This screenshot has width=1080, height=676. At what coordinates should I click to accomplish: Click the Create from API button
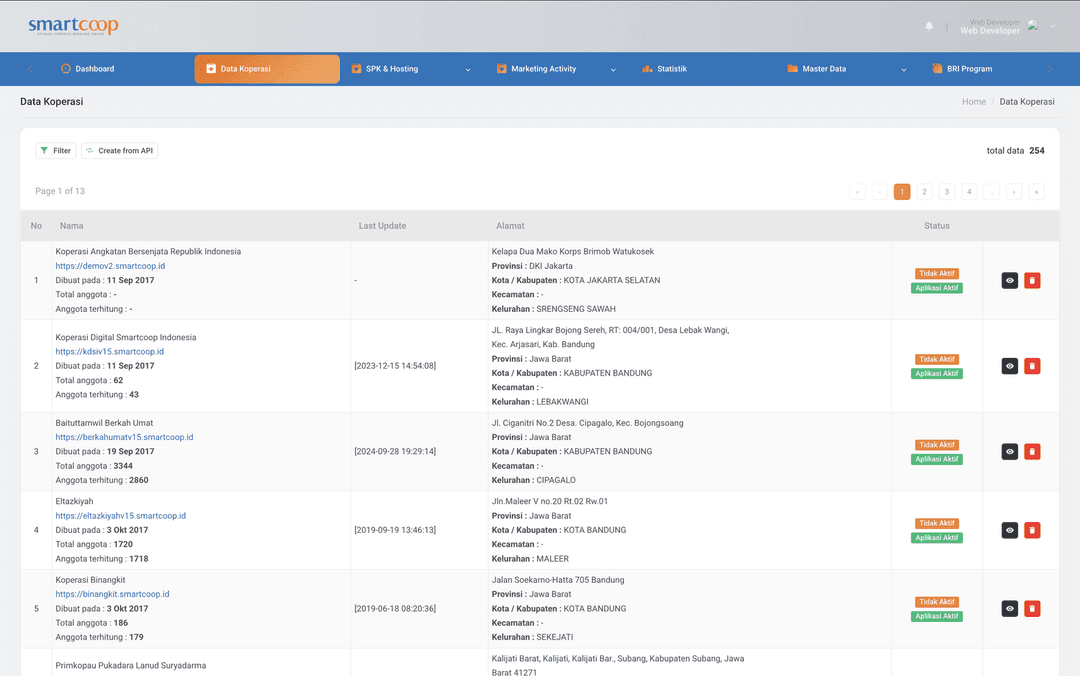[119, 150]
